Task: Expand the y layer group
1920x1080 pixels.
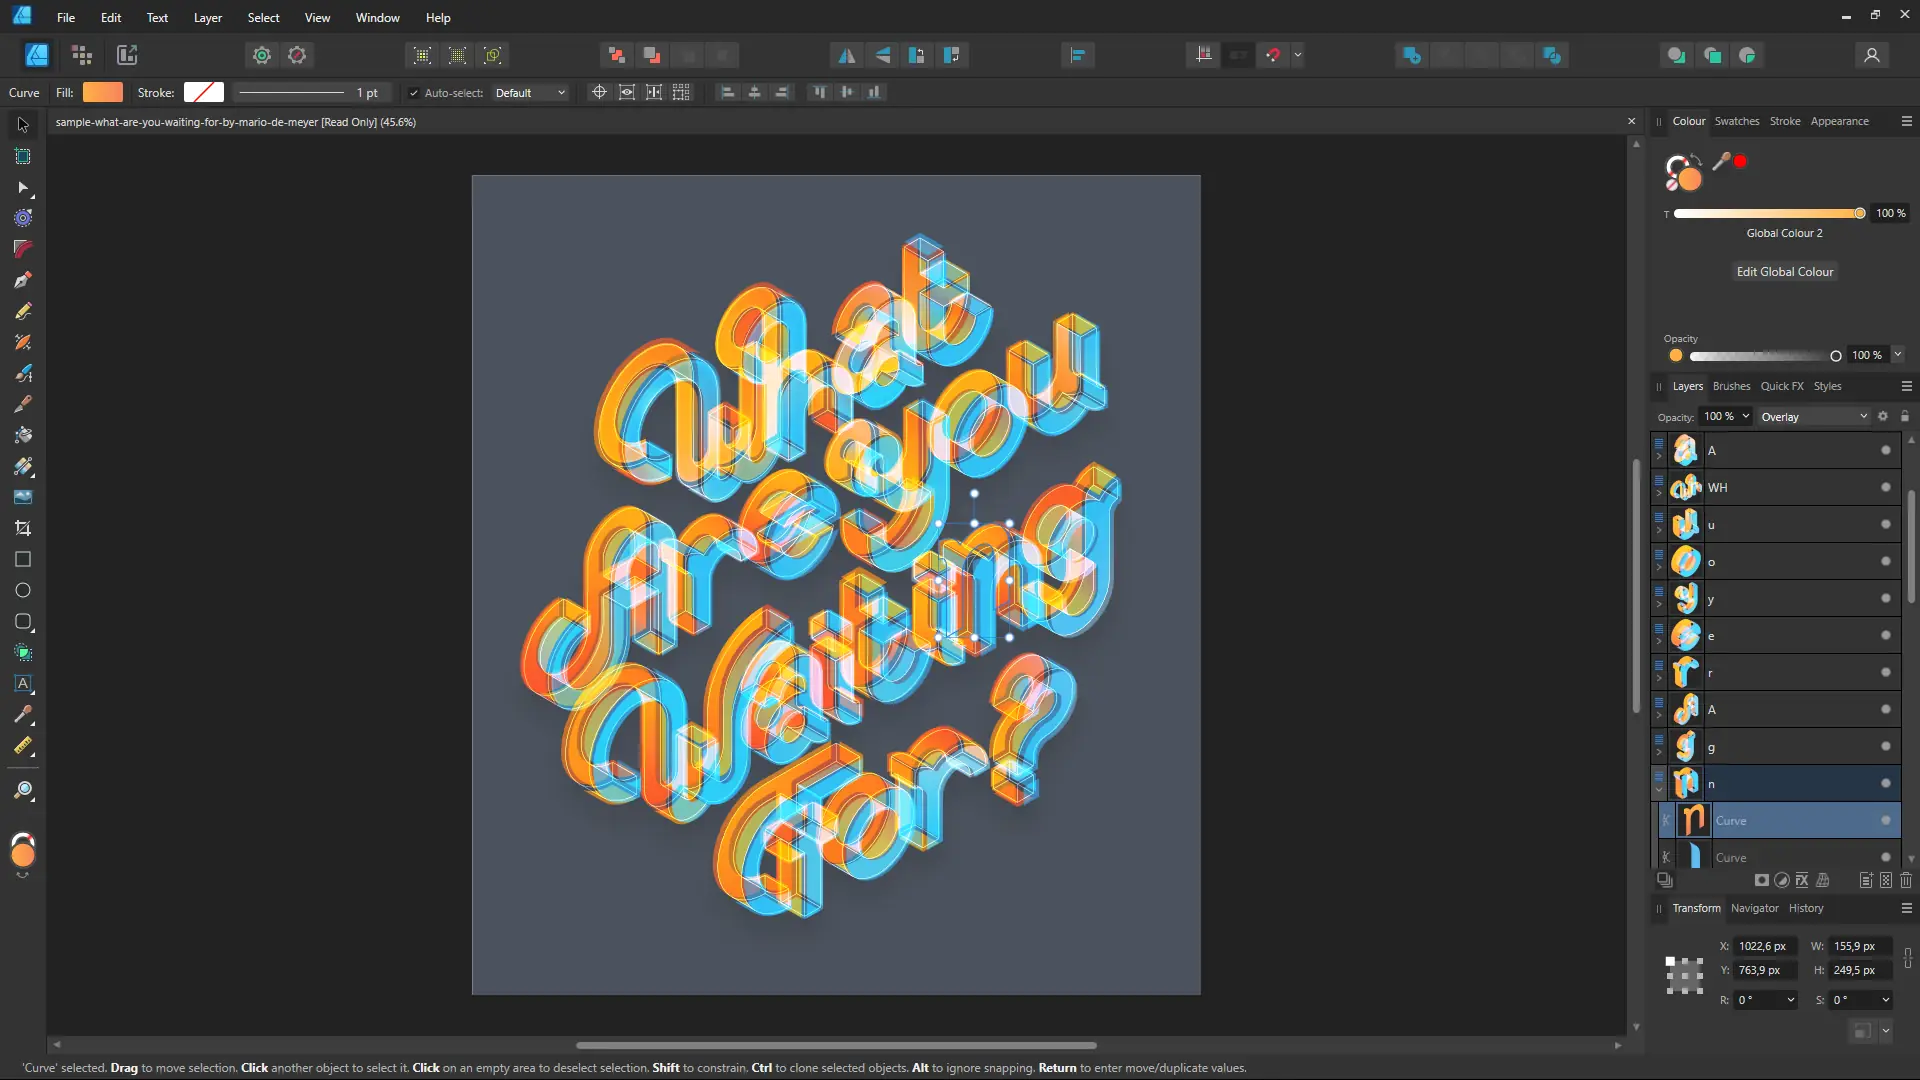Action: pyautogui.click(x=1659, y=604)
